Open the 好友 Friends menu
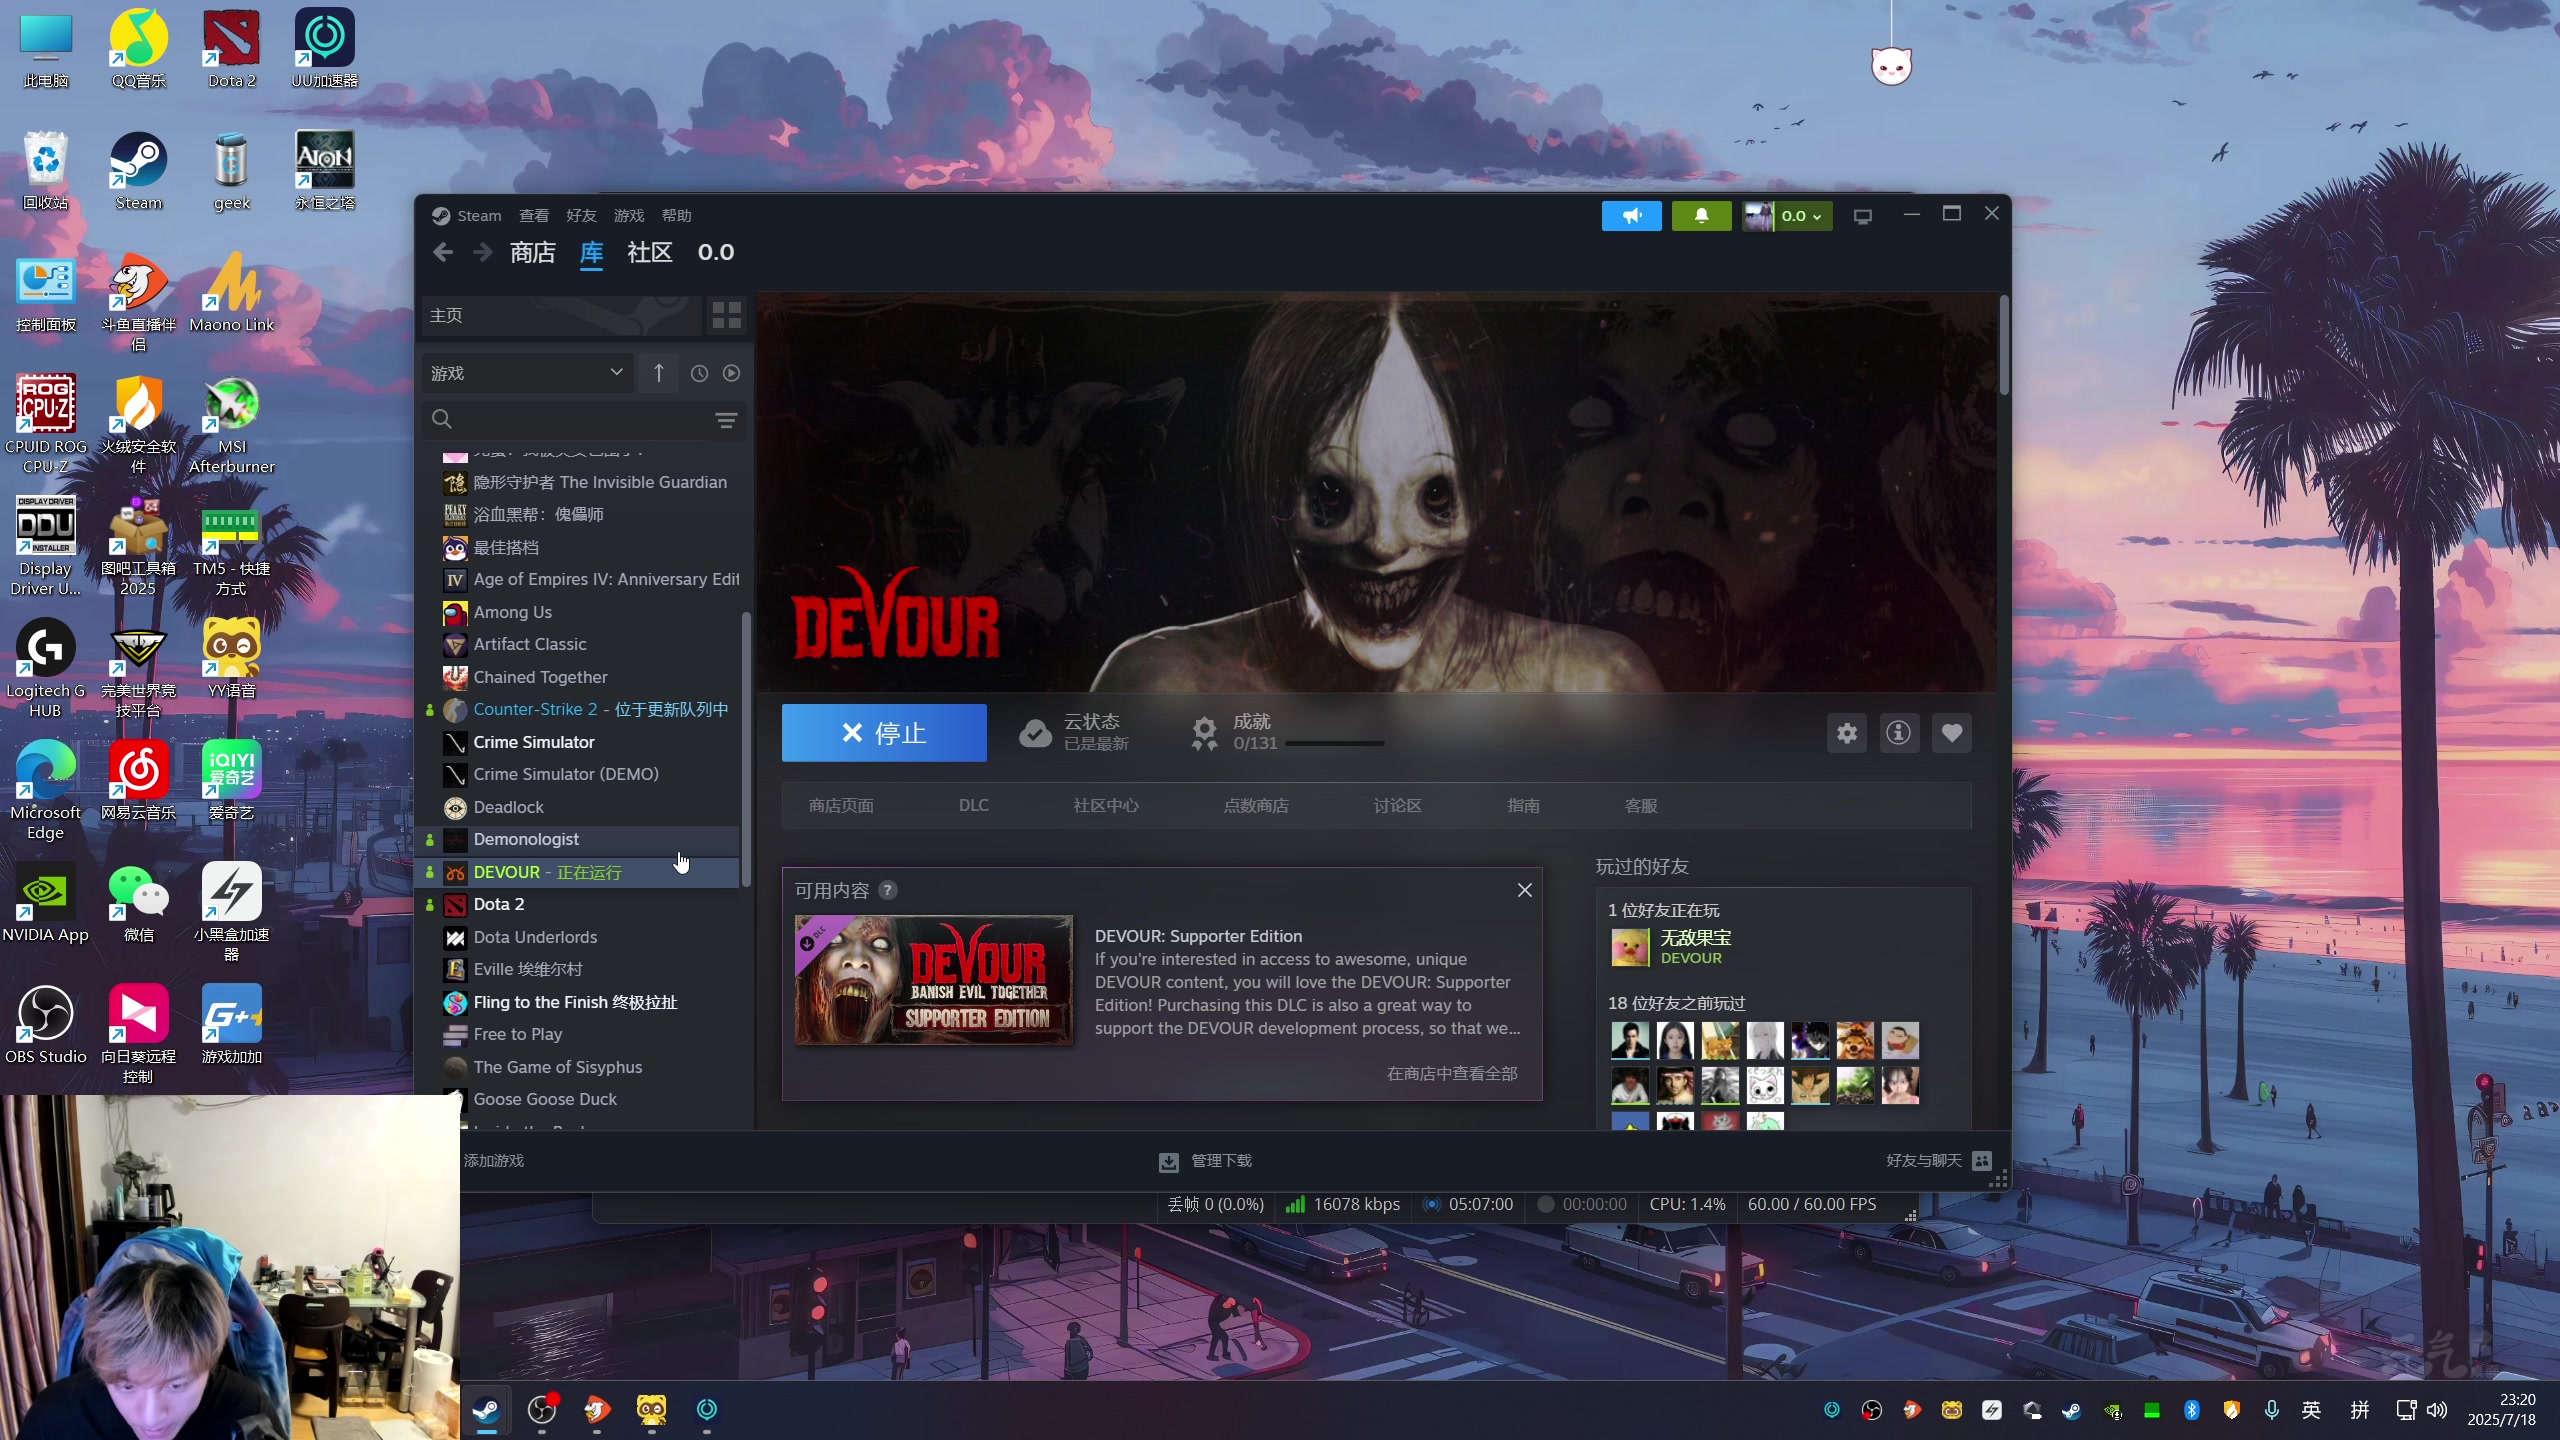The width and height of the screenshot is (2560, 1440). [581, 216]
